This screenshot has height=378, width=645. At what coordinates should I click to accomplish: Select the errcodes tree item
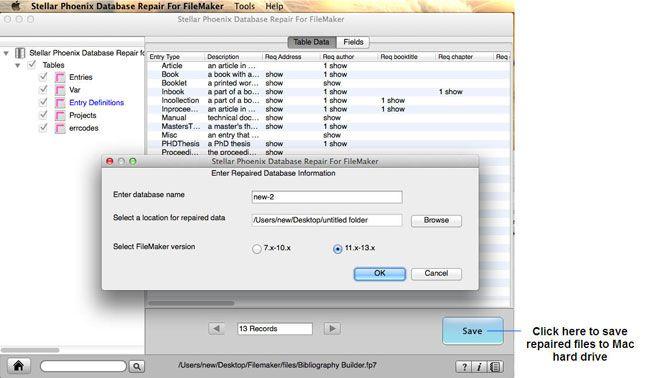84,128
